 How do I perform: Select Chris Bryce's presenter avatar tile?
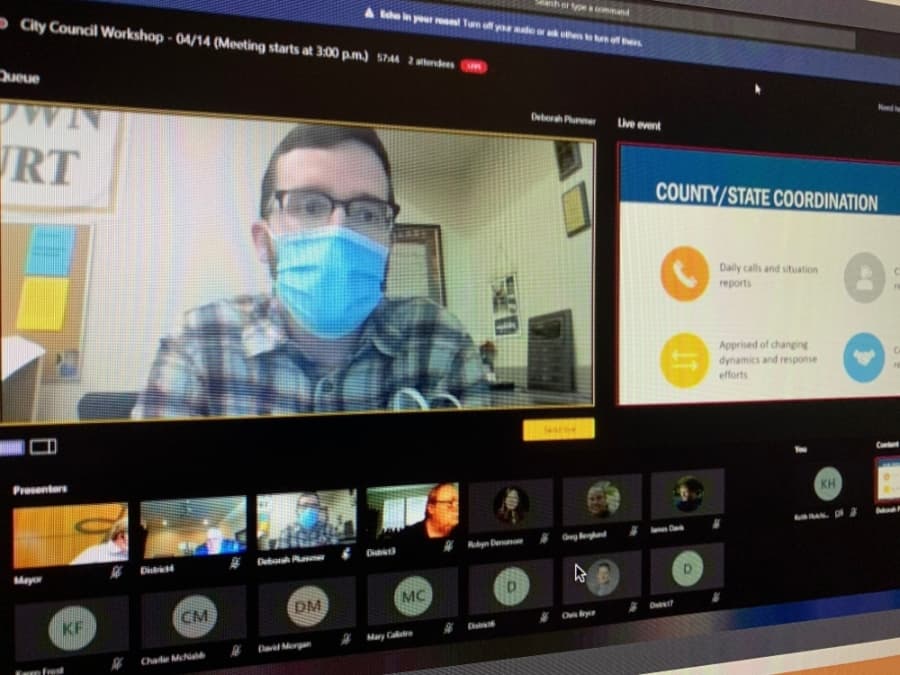603,577
